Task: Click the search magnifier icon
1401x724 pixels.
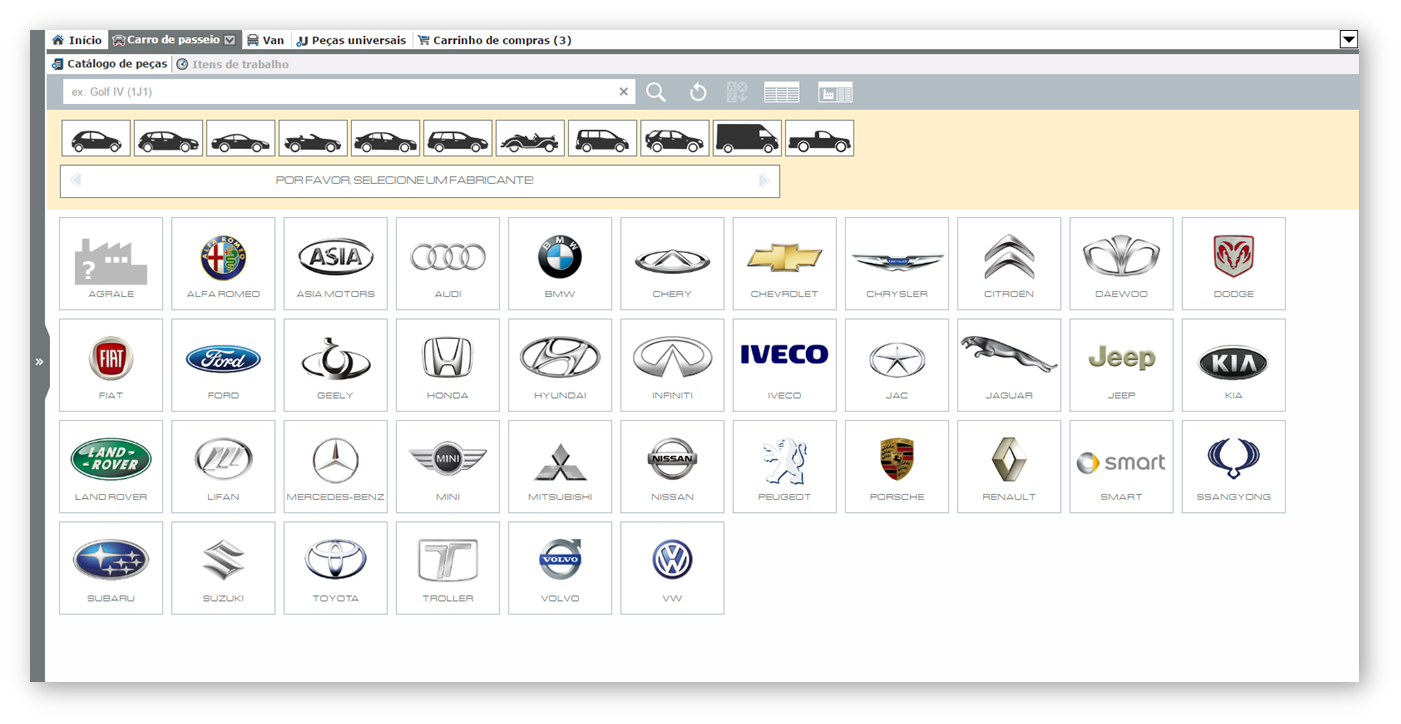Action: pos(656,92)
